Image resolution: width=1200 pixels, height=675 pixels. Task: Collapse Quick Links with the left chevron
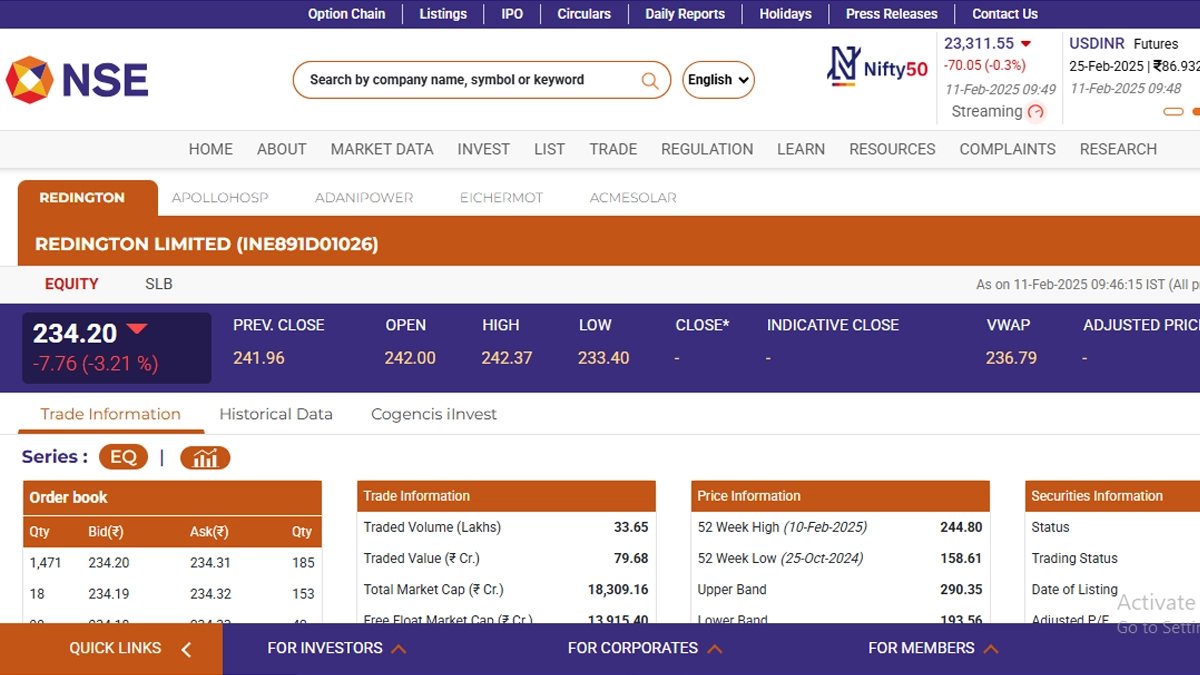click(x=186, y=650)
